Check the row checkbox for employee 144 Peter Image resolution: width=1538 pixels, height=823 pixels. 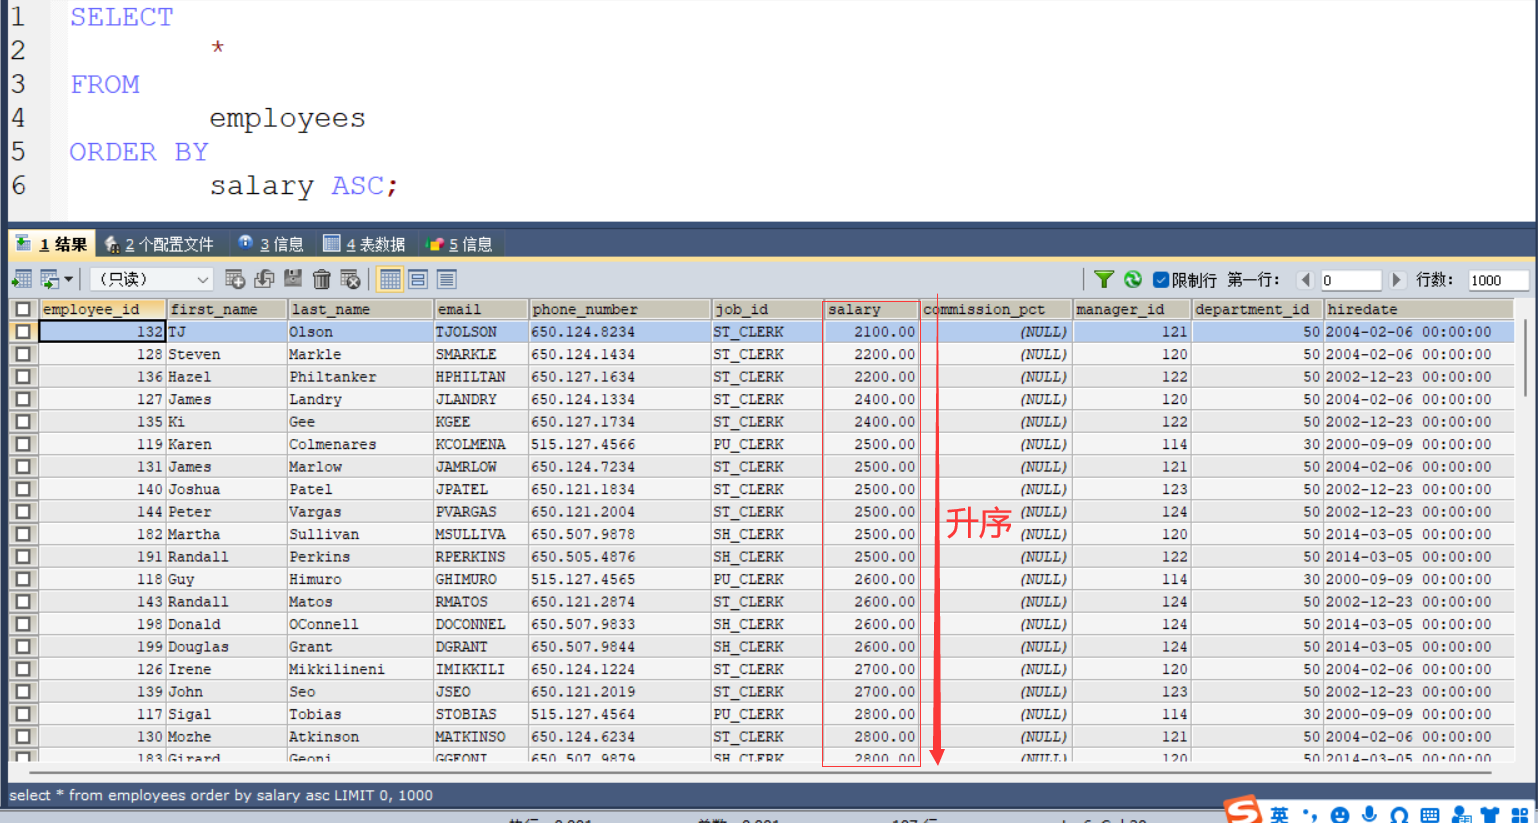click(23, 511)
